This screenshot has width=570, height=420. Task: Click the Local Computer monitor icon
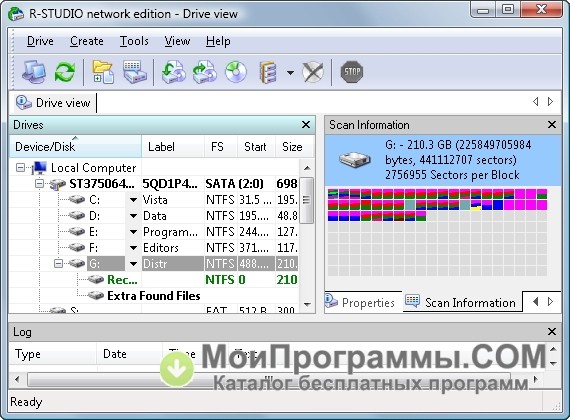point(39,168)
